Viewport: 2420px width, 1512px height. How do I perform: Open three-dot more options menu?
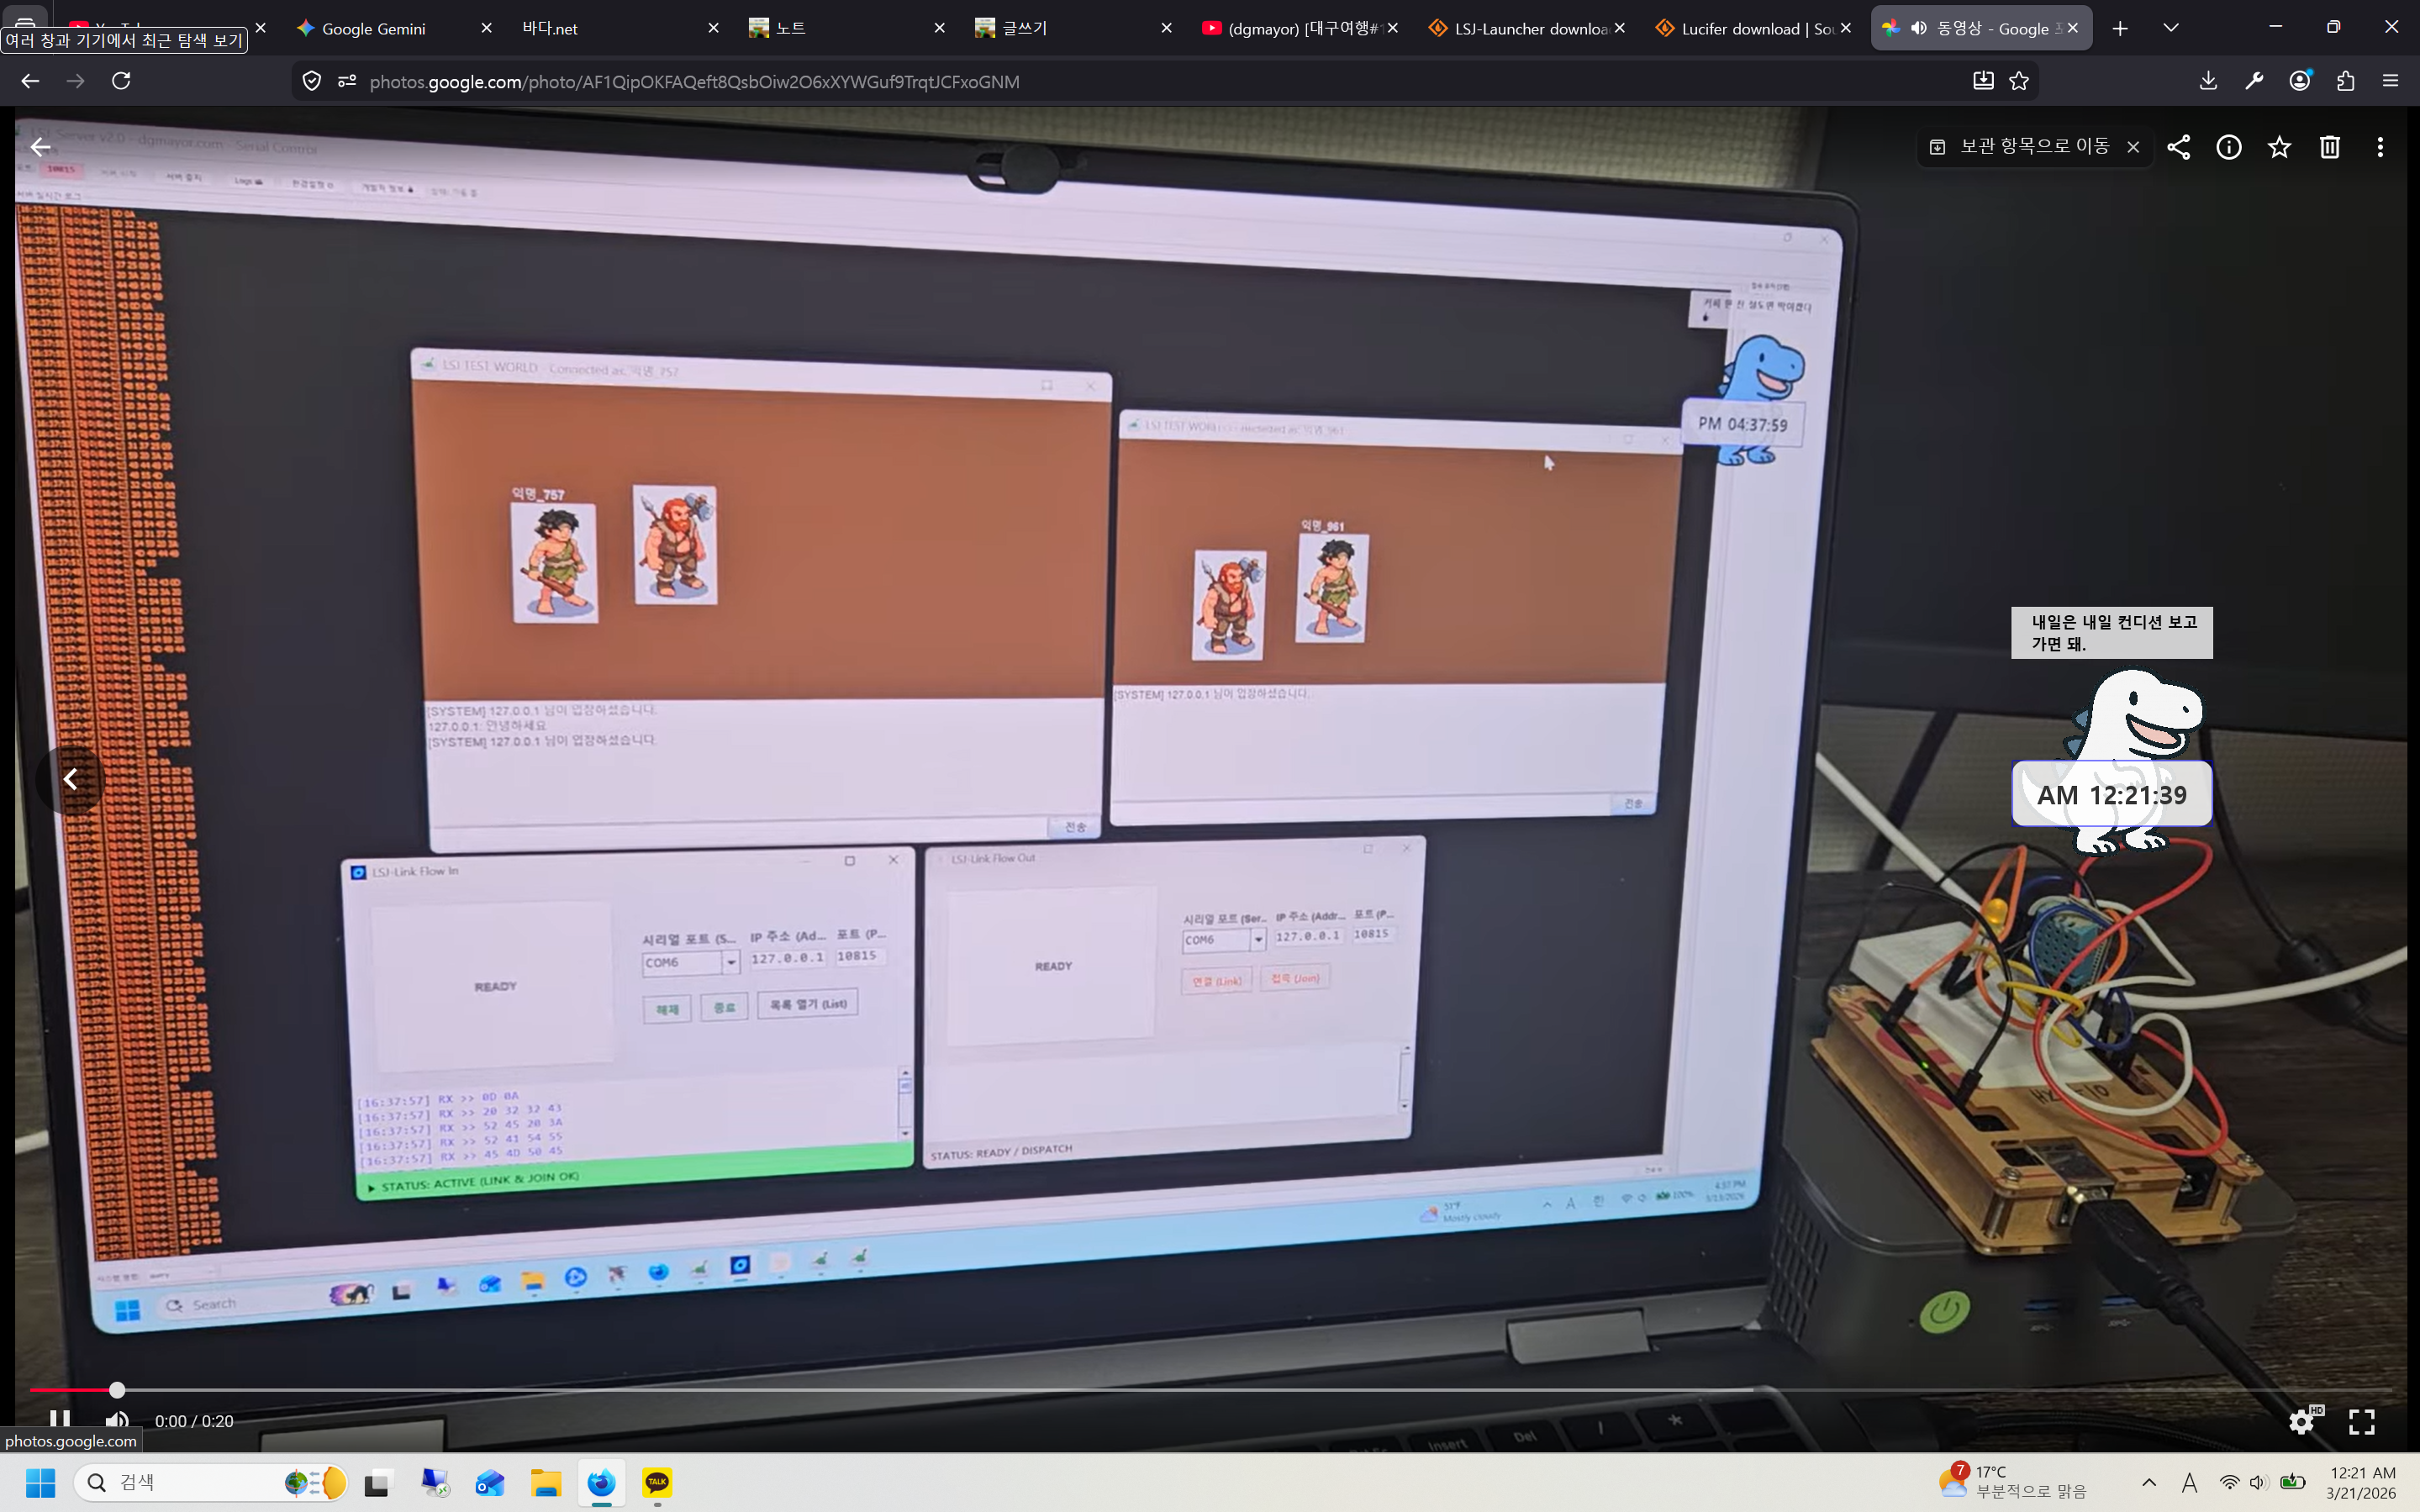coord(2379,147)
